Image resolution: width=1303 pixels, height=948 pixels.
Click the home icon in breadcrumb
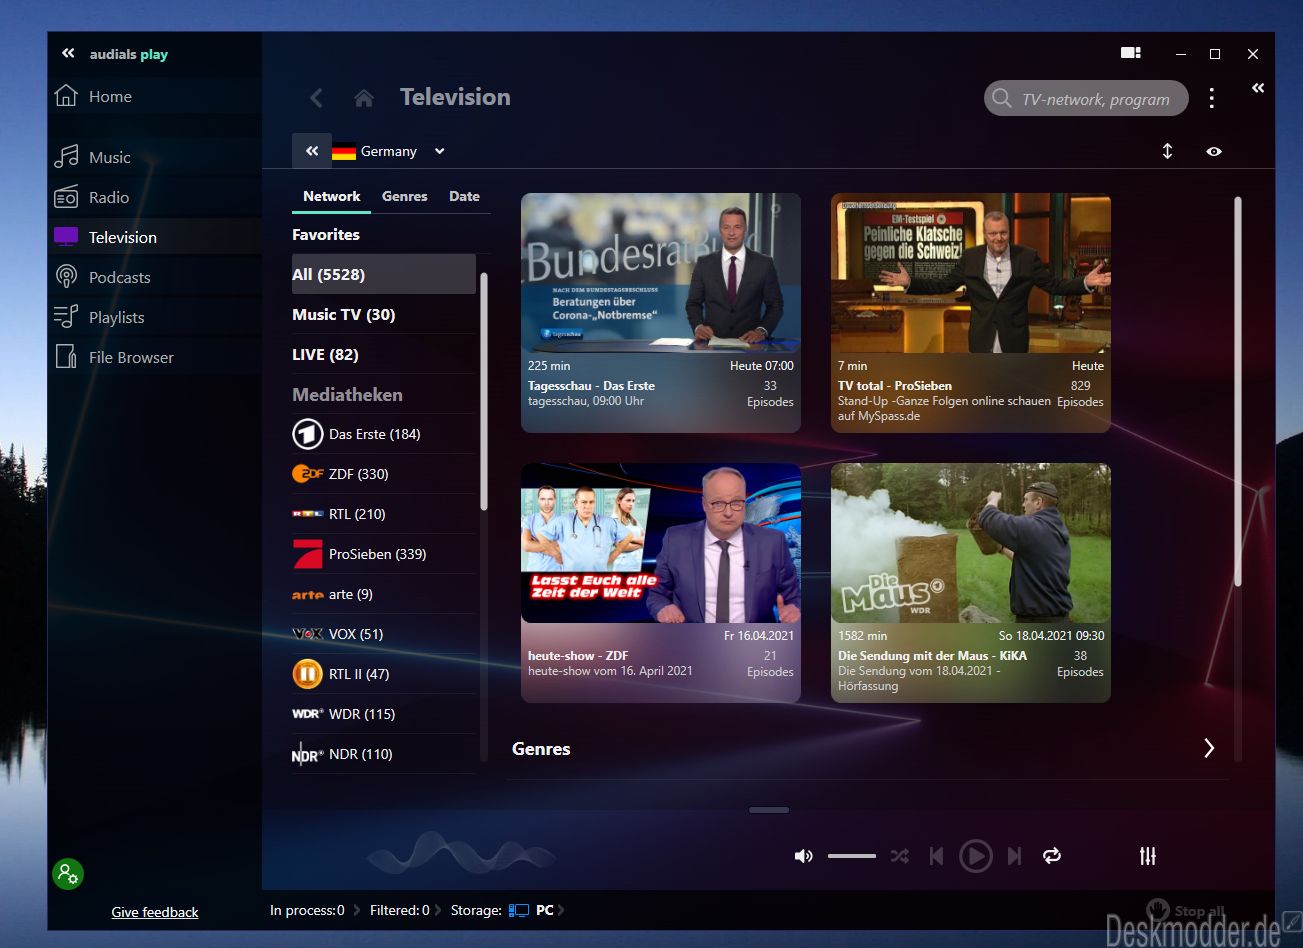(x=364, y=98)
